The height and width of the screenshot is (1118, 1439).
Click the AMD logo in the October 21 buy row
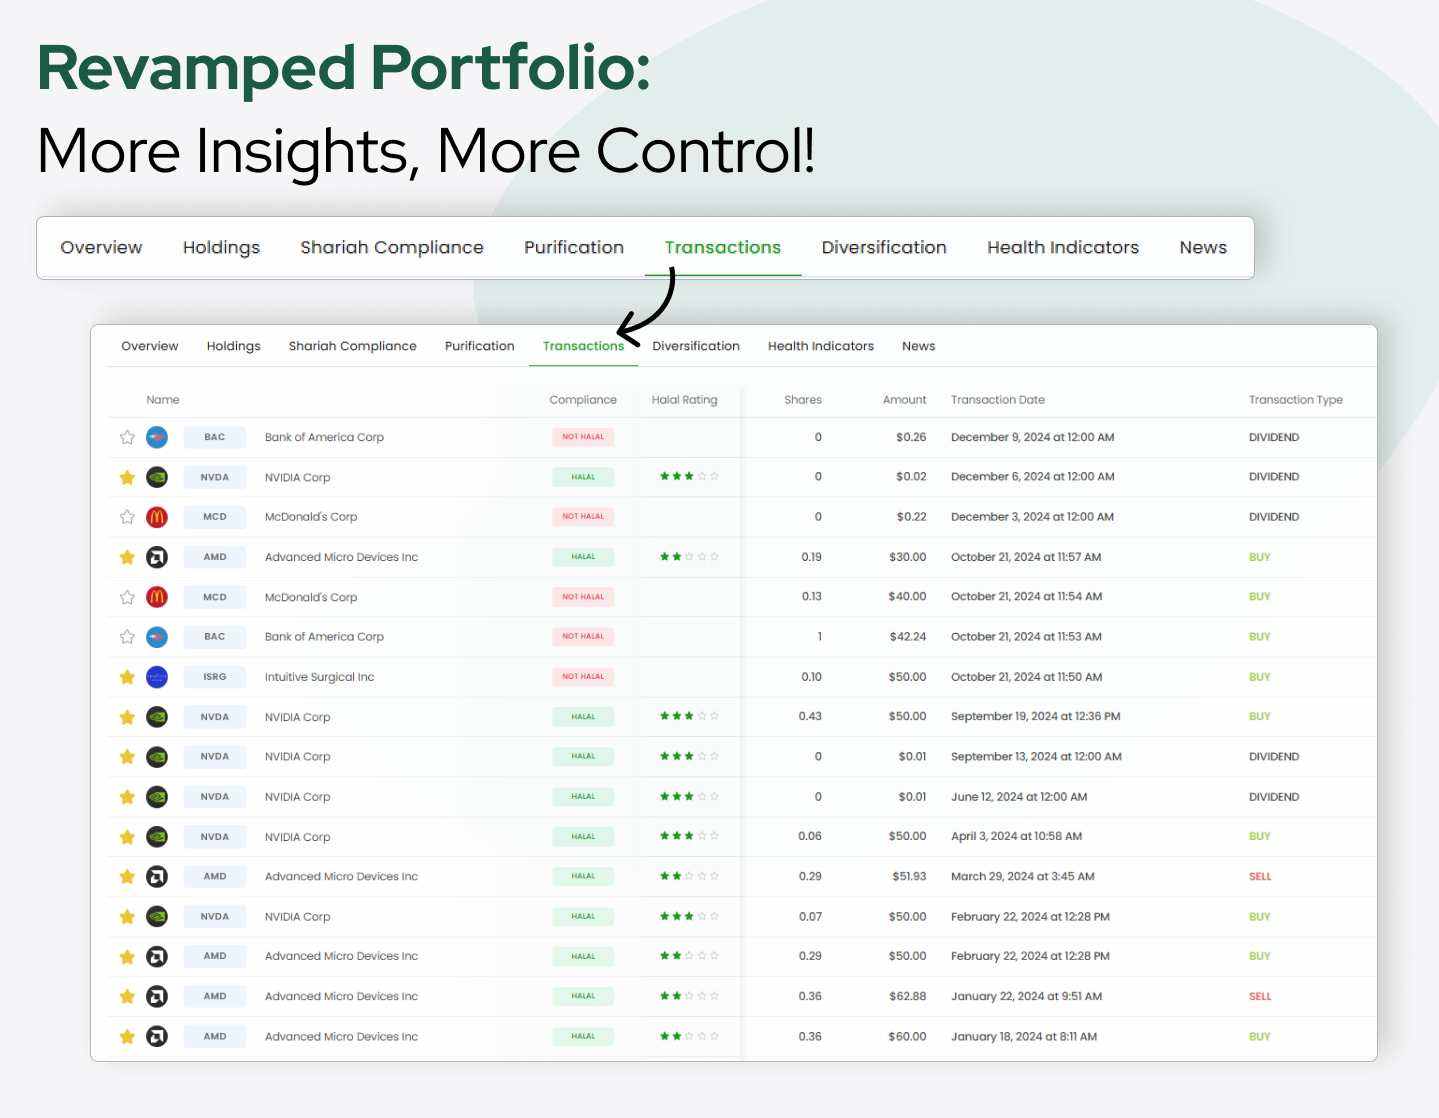(157, 557)
